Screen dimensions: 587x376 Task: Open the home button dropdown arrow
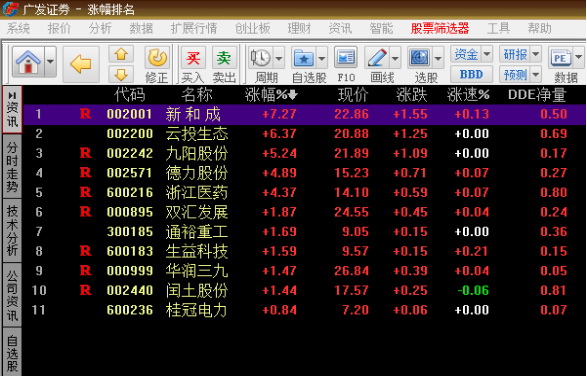pyautogui.click(x=50, y=62)
